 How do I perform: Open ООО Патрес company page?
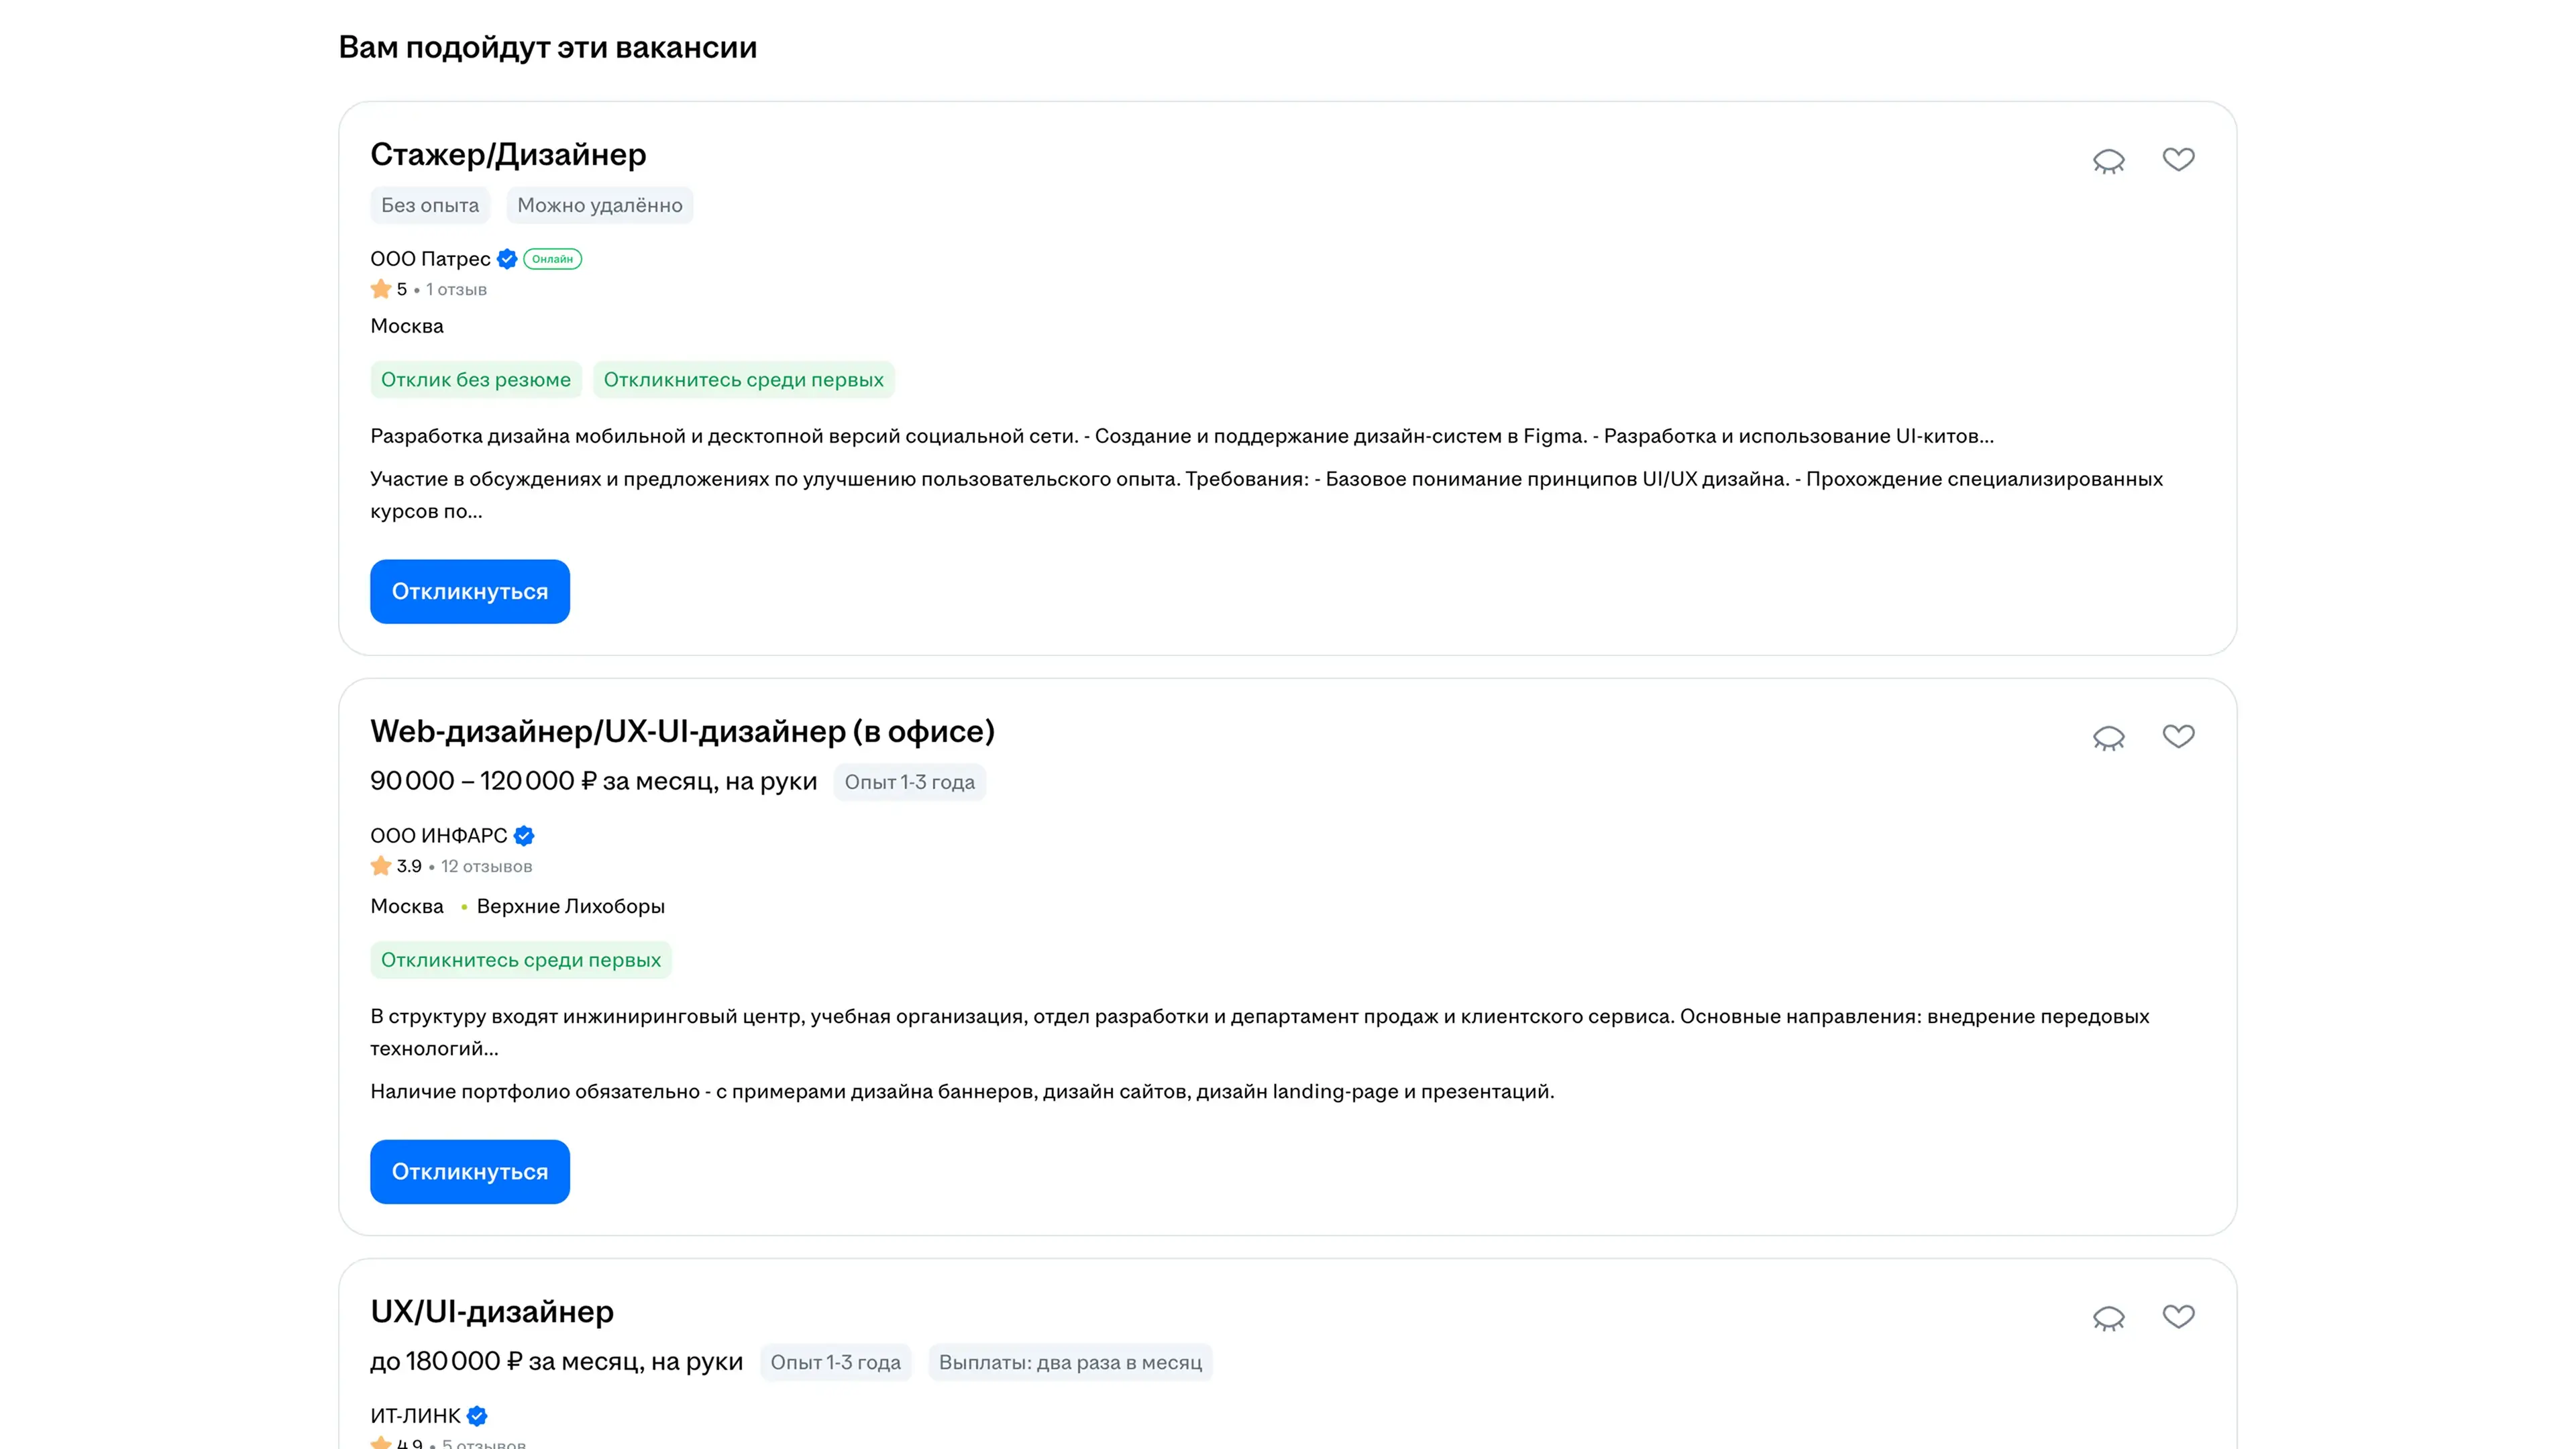tap(430, 259)
